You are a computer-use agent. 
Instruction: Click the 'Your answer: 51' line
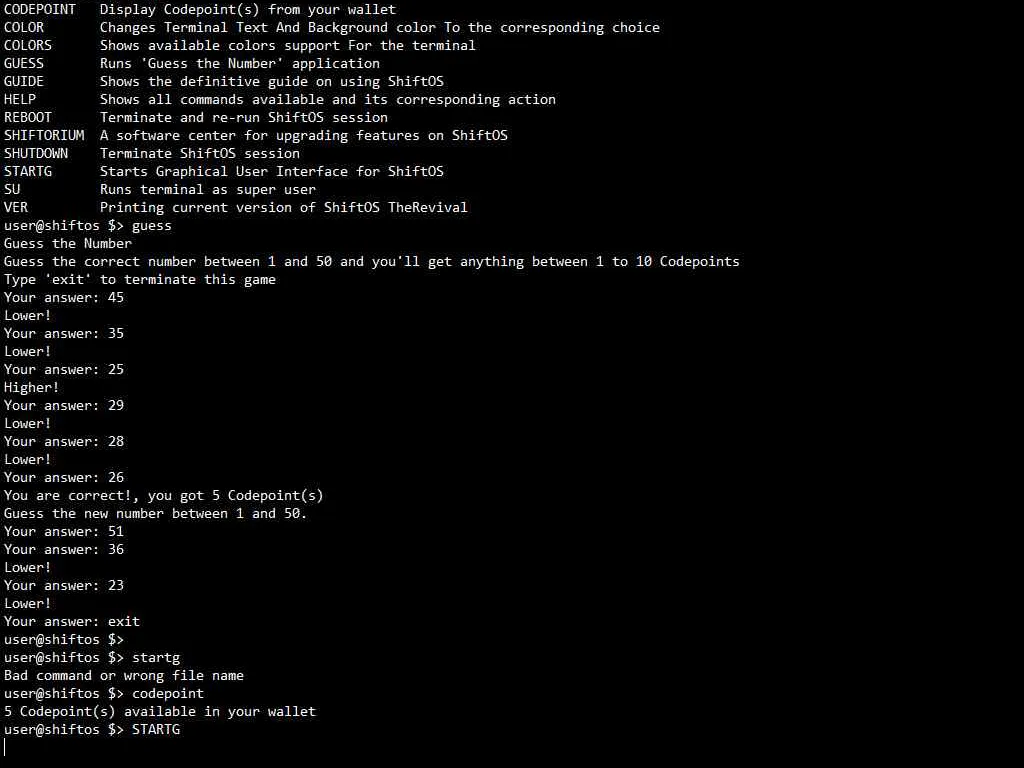(x=64, y=531)
